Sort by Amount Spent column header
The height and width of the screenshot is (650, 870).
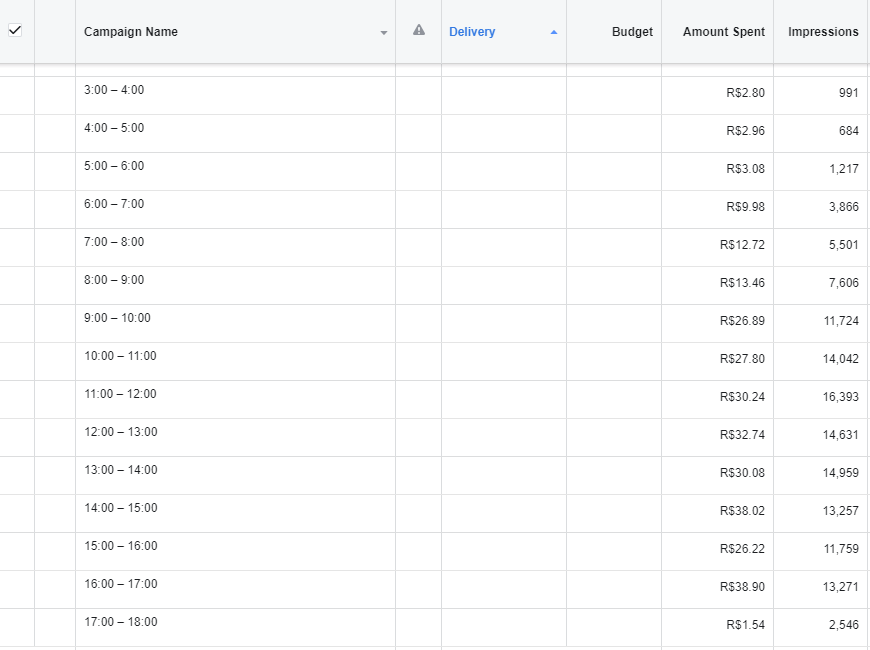click(723, 32)
